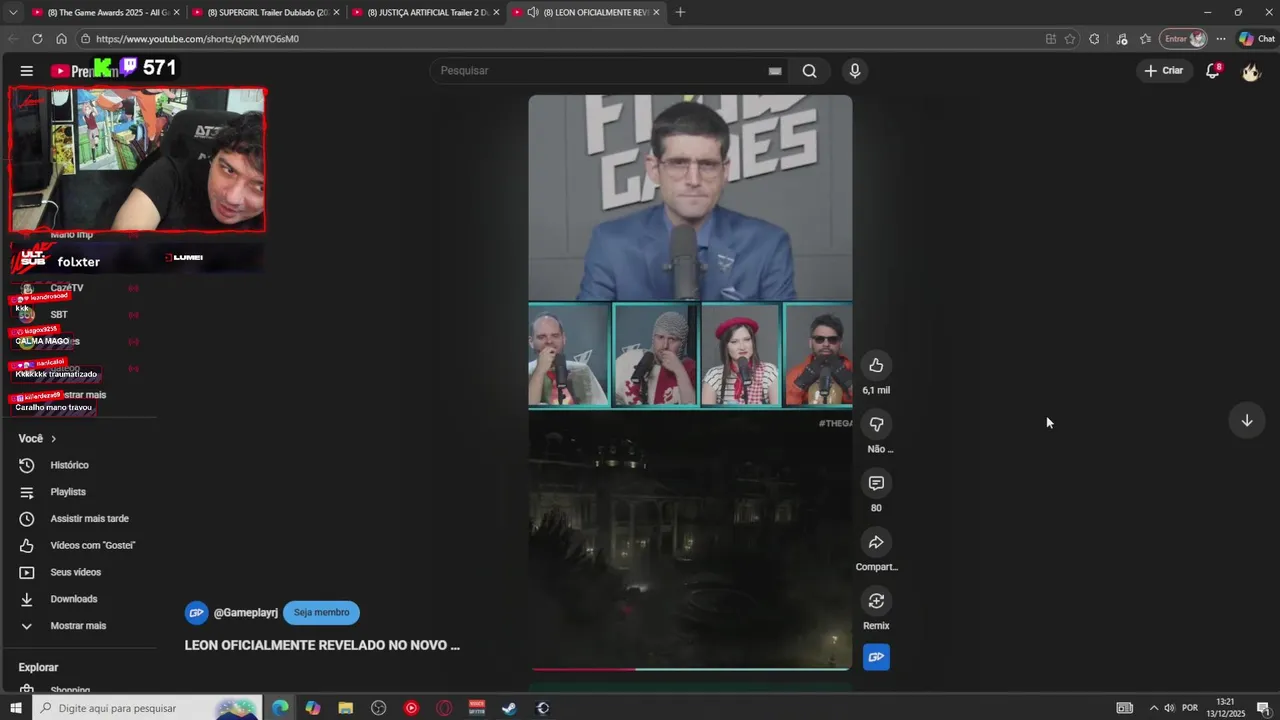The image size is (1280, 720).
Task: Click the Criar button
Action: [x=1164, y=71]
